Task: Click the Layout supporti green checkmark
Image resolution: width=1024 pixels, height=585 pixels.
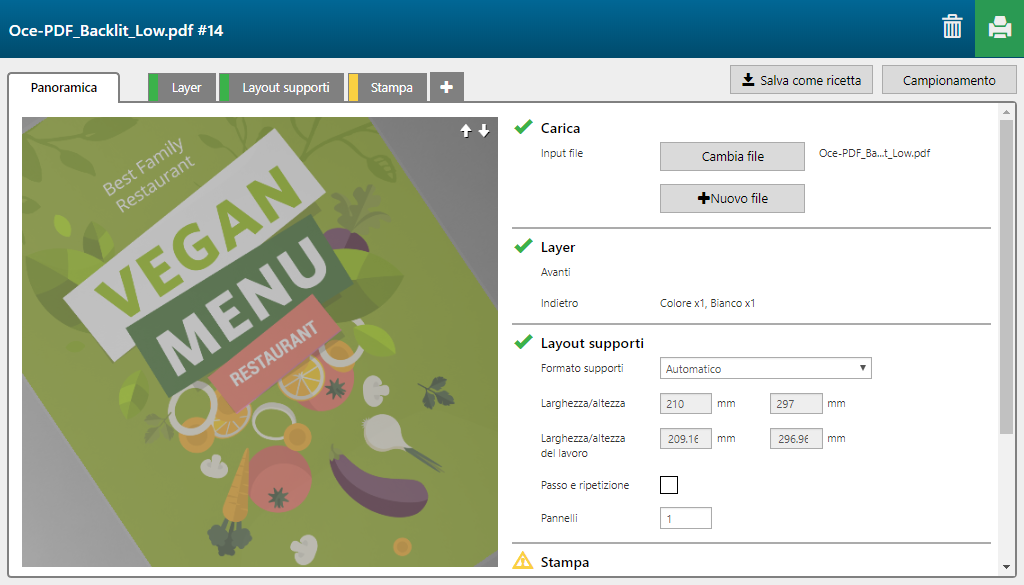Action: [524, 342]
